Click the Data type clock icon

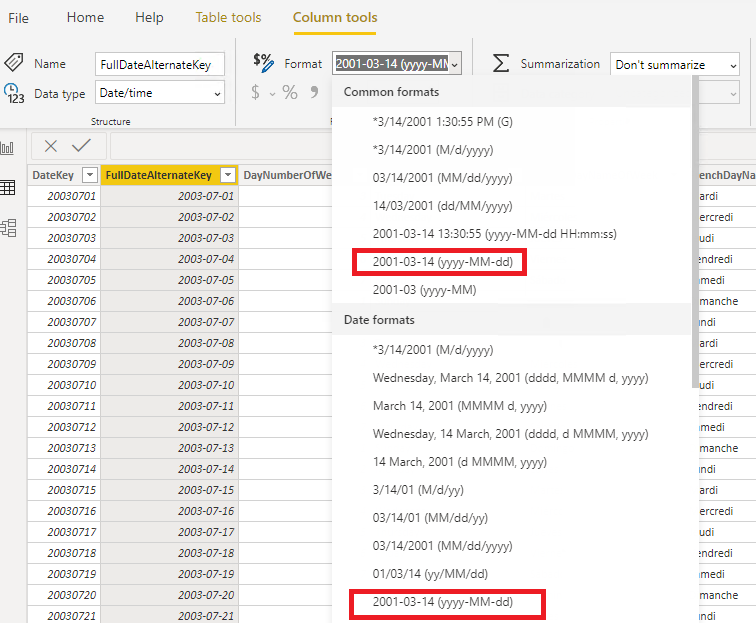pos(14,94)
